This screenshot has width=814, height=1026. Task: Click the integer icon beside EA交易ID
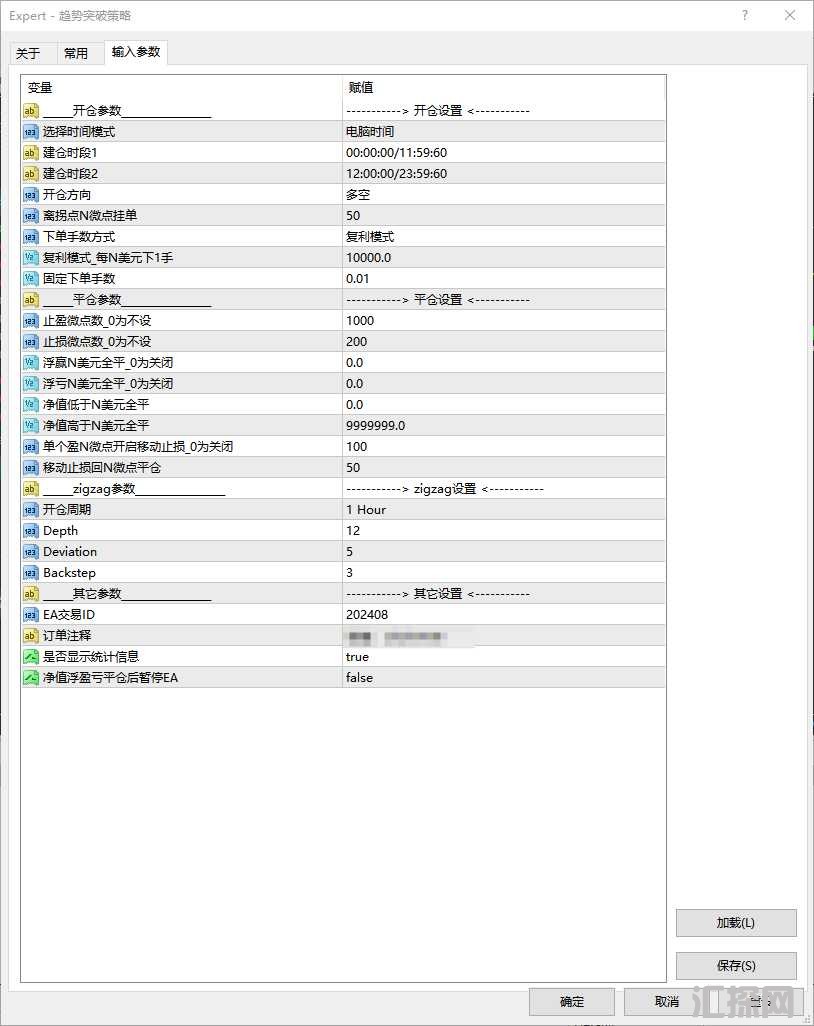coord(31,615)
